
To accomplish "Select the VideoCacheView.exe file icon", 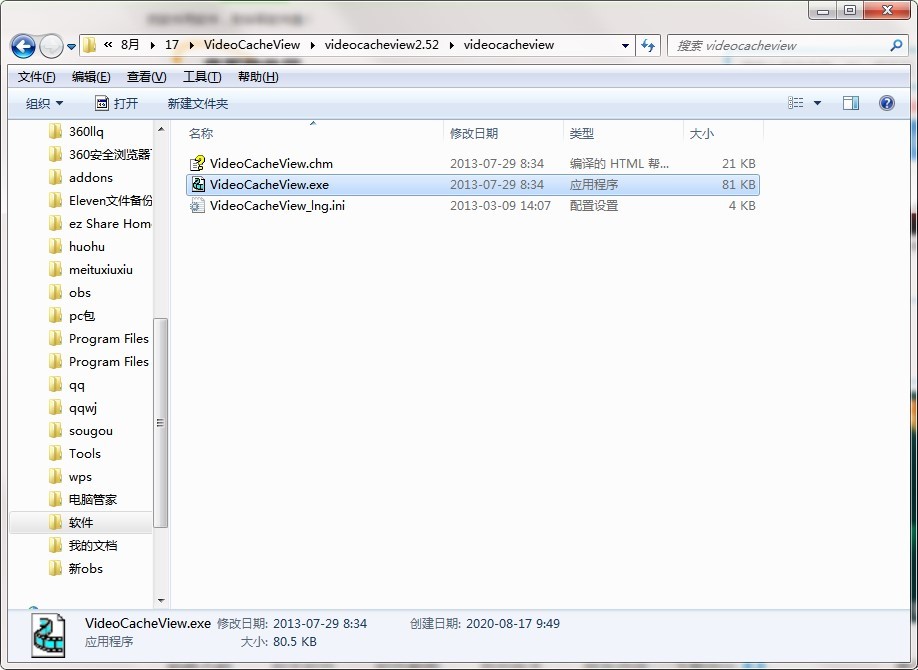I will click(x=198, y=184).
